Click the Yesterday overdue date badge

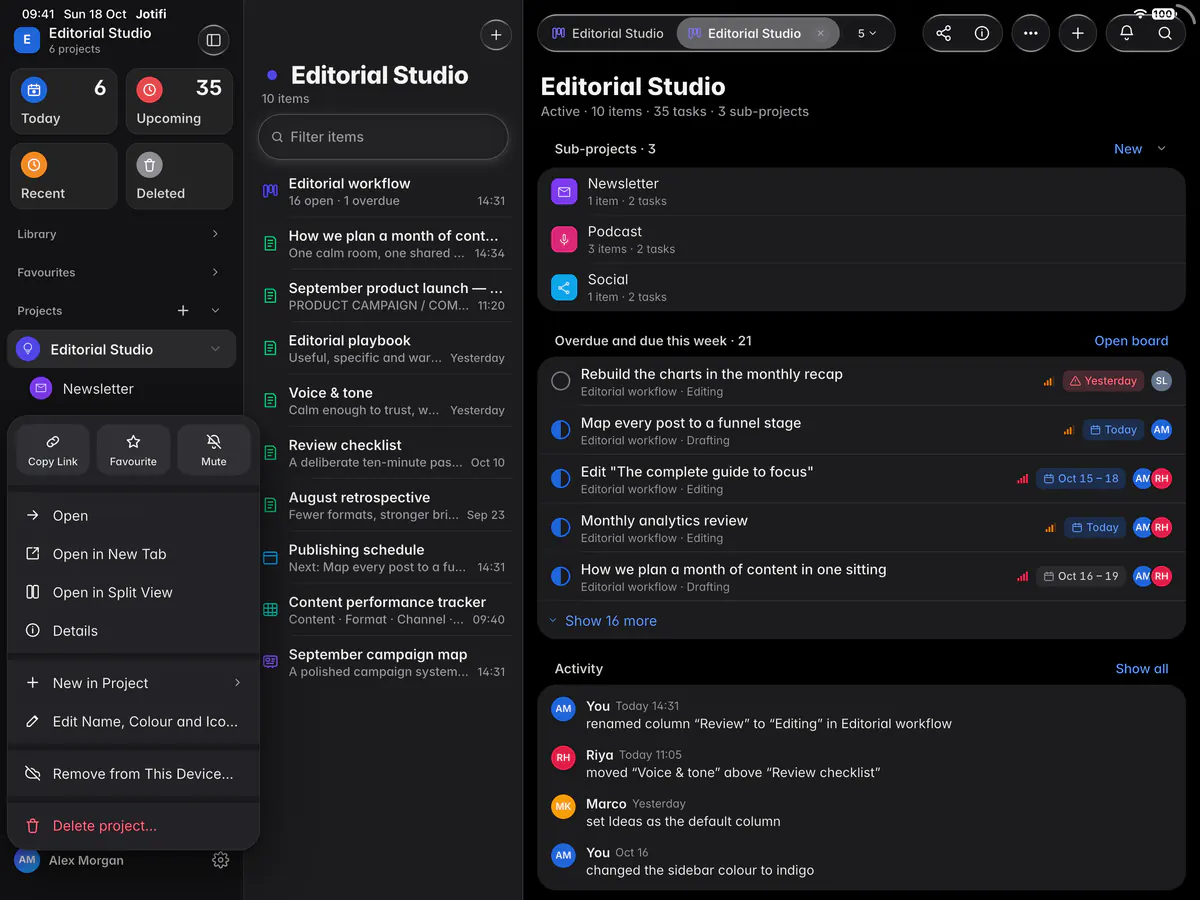tap(1103, 381)
